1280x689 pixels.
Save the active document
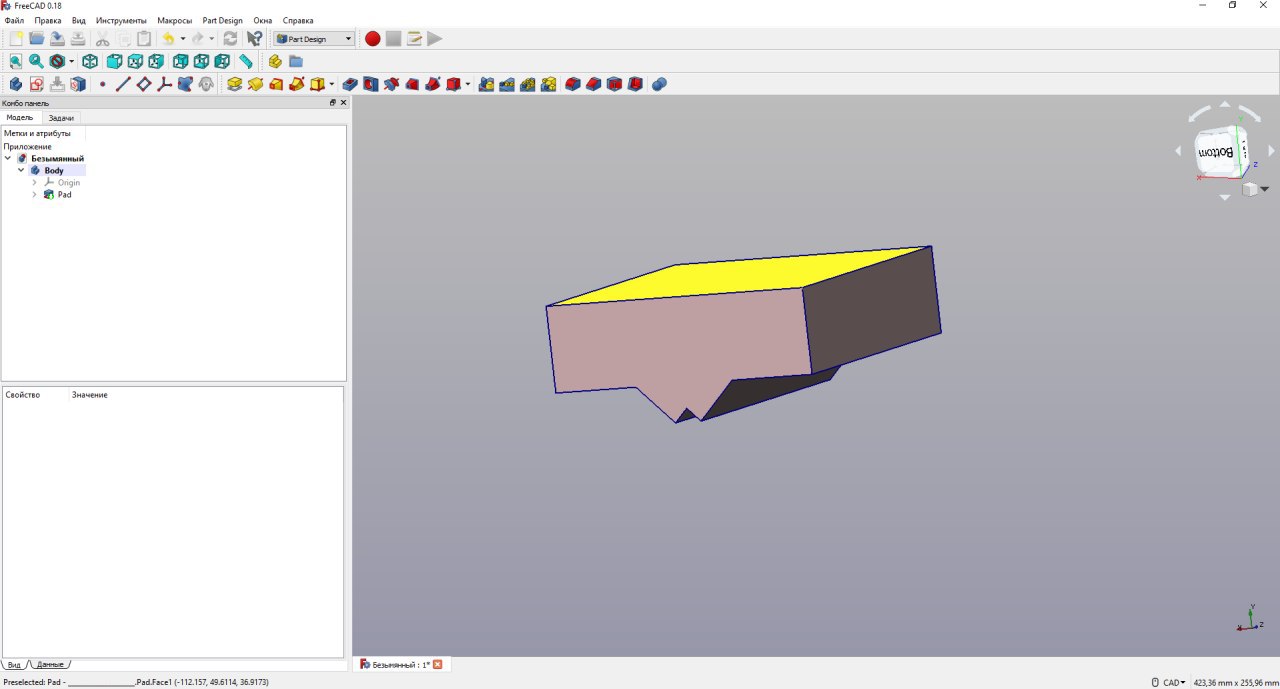[58, 38]
